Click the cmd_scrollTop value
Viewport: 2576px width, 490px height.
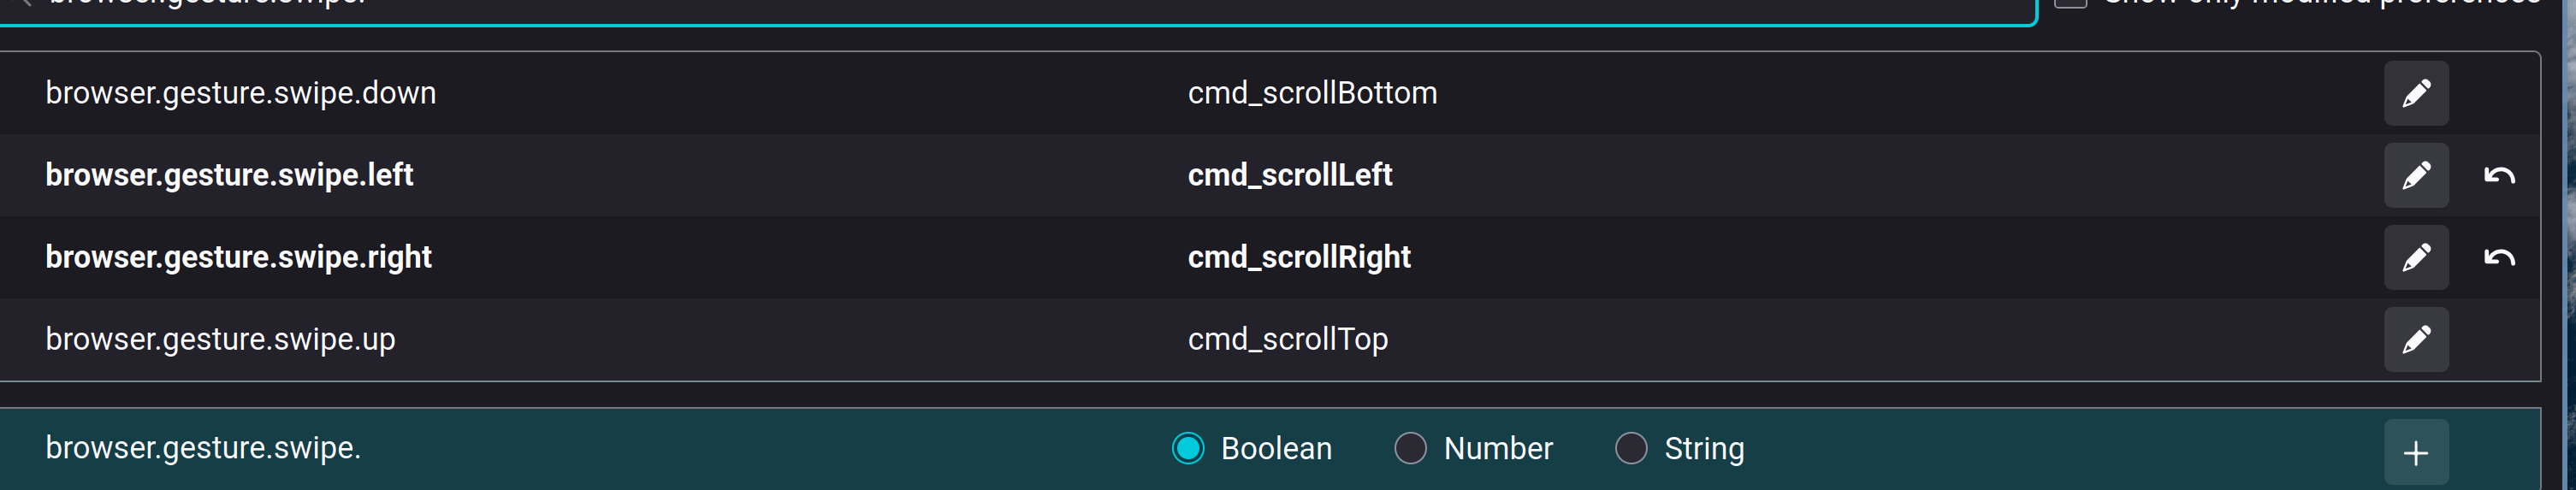click(1287, 339)
